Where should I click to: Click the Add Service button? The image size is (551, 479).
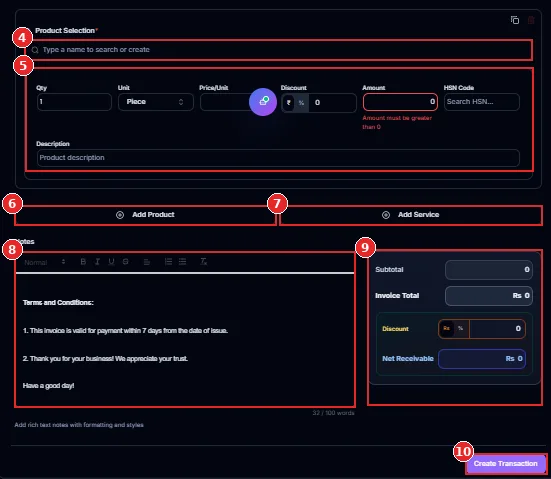coord(411,215)
